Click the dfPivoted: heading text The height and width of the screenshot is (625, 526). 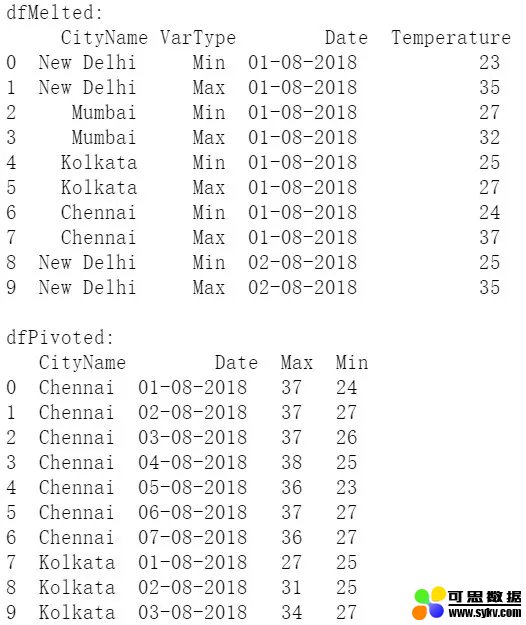60,338
